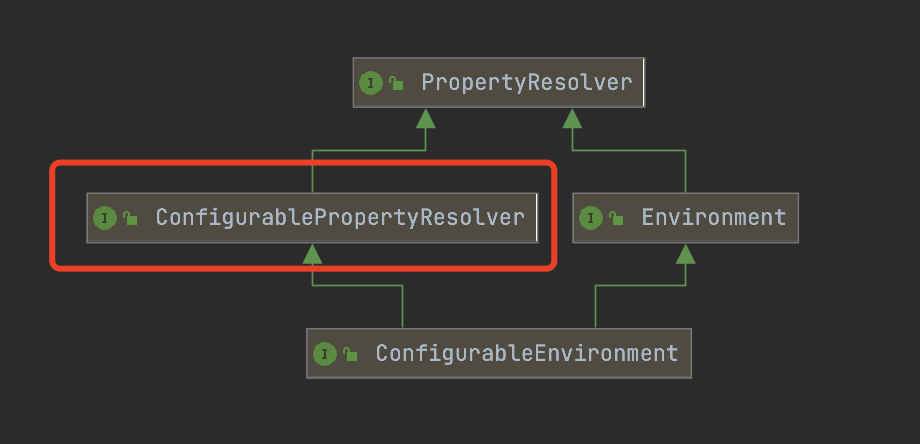Click the right arrowhead under PropertyResolver

tap(572, 118)
